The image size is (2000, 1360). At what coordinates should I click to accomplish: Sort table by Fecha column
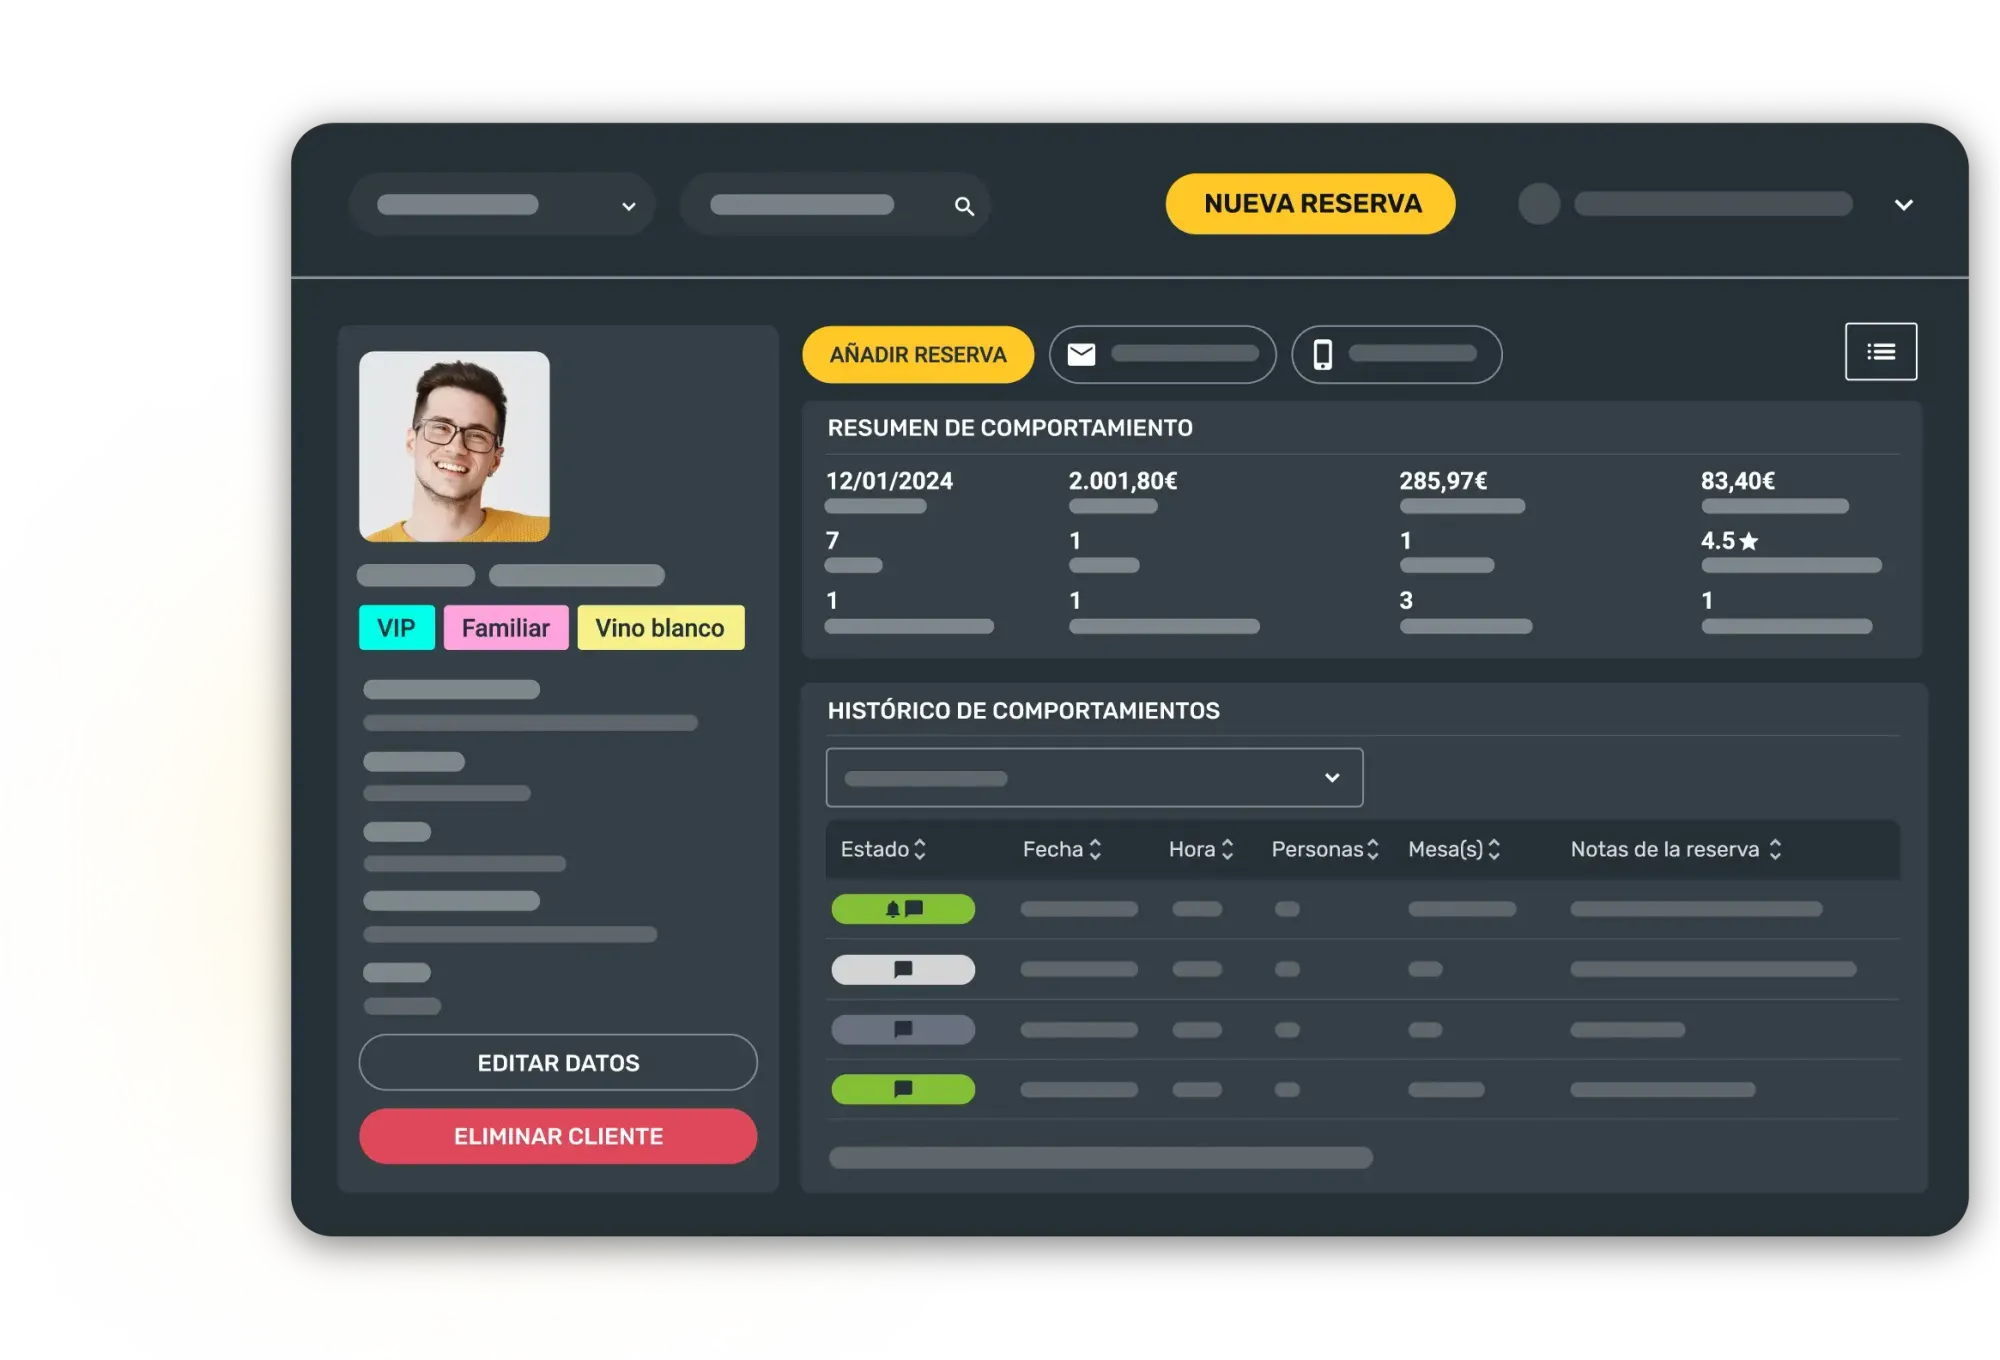pyautogui.click(x=1062, y=849)
